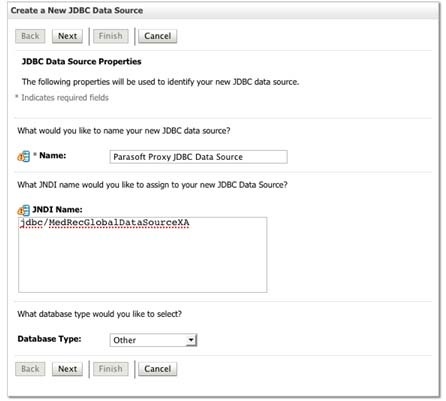Click the bottom Next button

67,369
